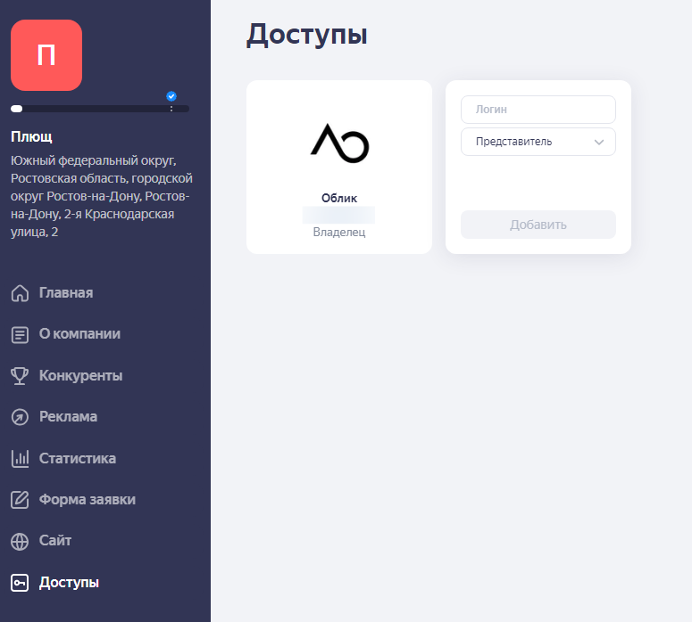Viewport: 692px width, 622px height.
Task: Click the Облик logo in the owner card
Action: (x=339, y=143)
